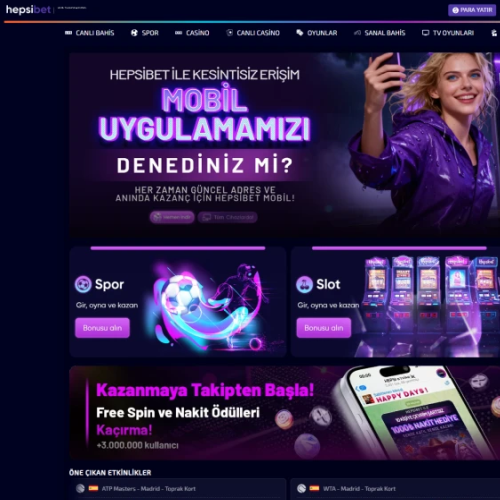
Task: Click the icon beside CANLI CASİNO
Action: click(230, 33)
